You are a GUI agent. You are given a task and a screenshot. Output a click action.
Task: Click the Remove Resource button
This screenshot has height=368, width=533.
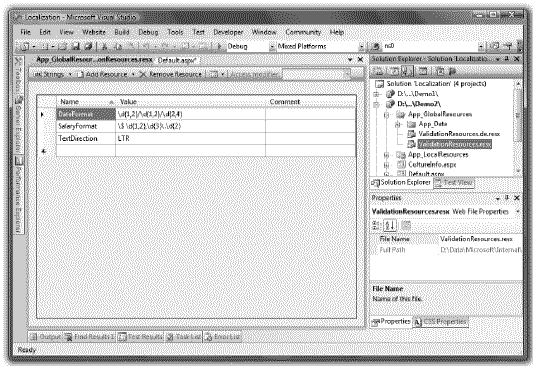click(x=171, y=74)
